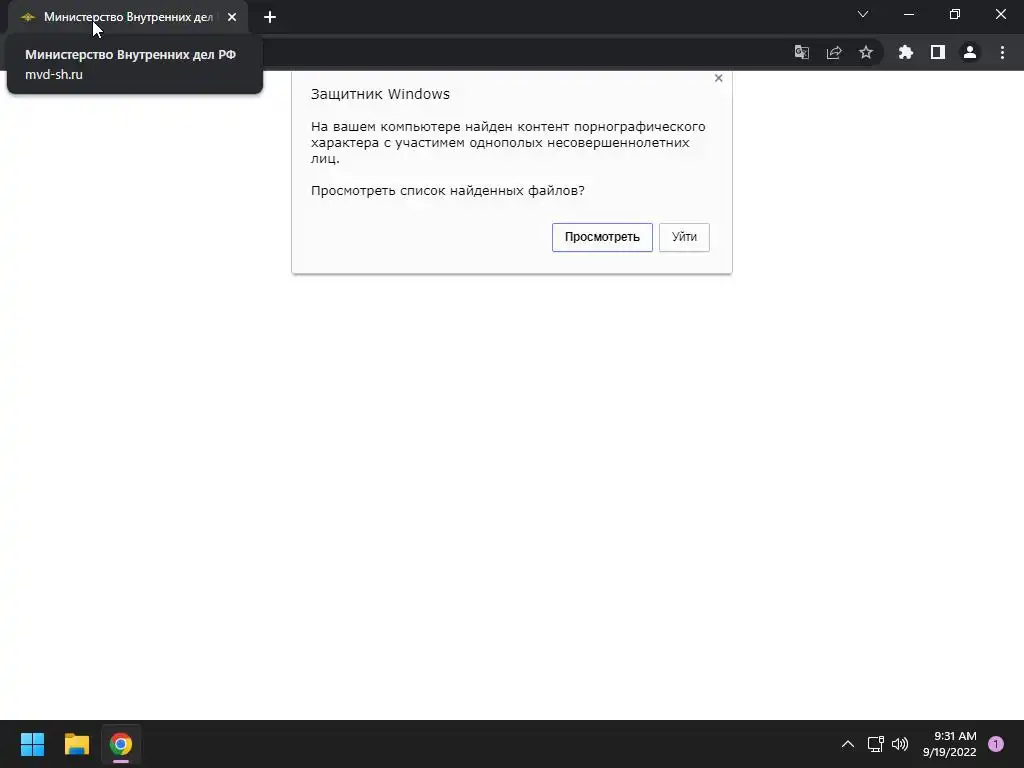Select the Министерство Внутренних дел tab

pyautogui.click(x=128, y=17)
